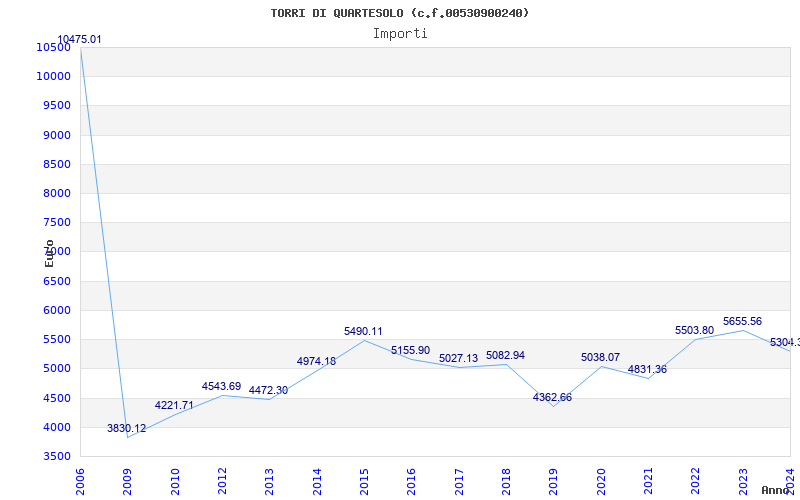
Task: Click the 4831.36 value label
Action: [647, 369]
